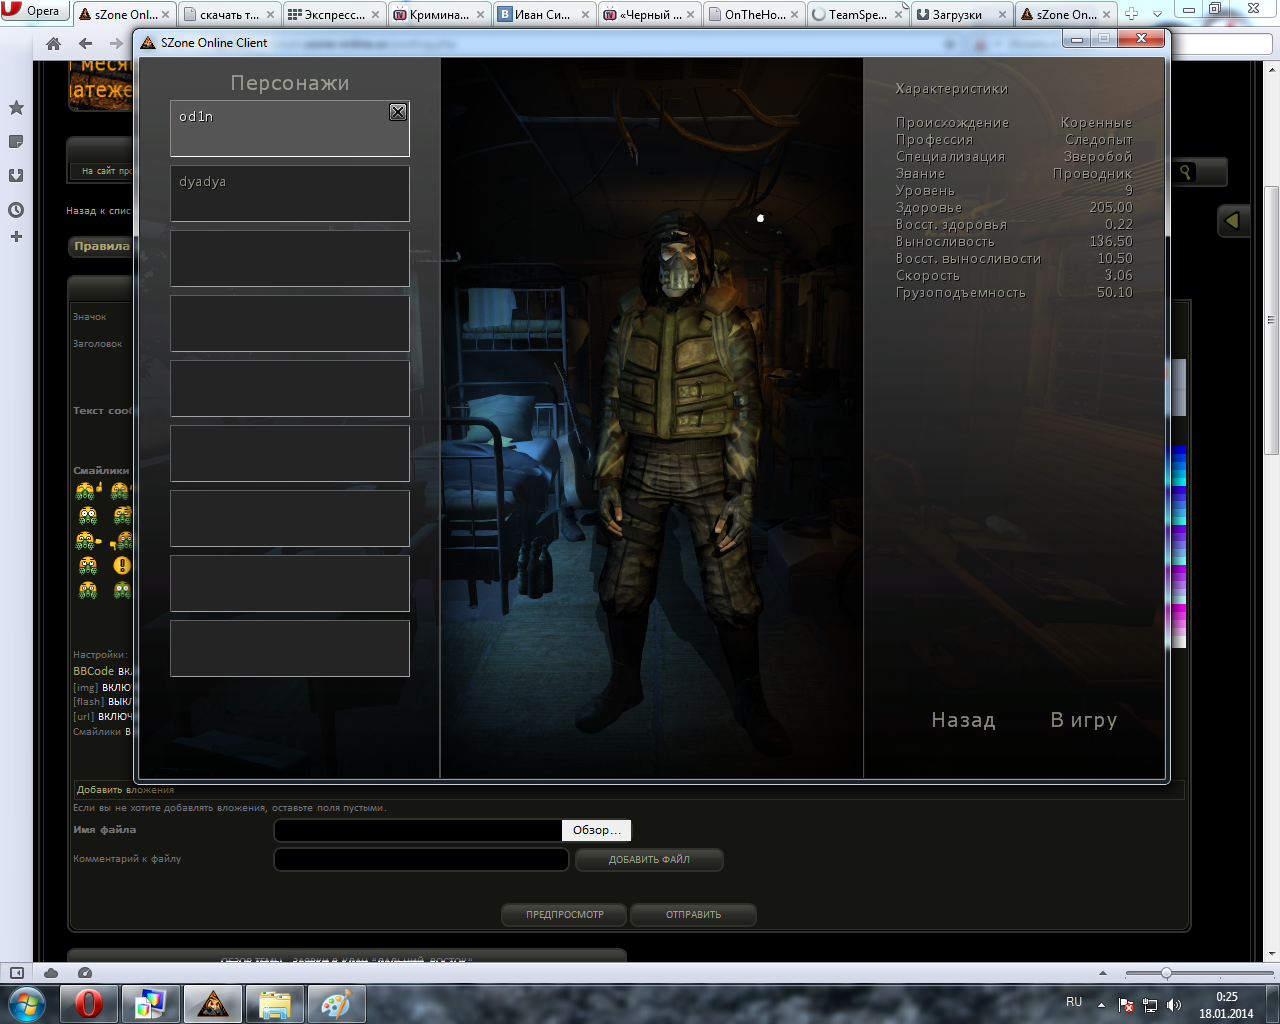Viewport: 1280px width, 1024px height.
Task: Open the Opera history clock icon
Action: pos(16,210)
